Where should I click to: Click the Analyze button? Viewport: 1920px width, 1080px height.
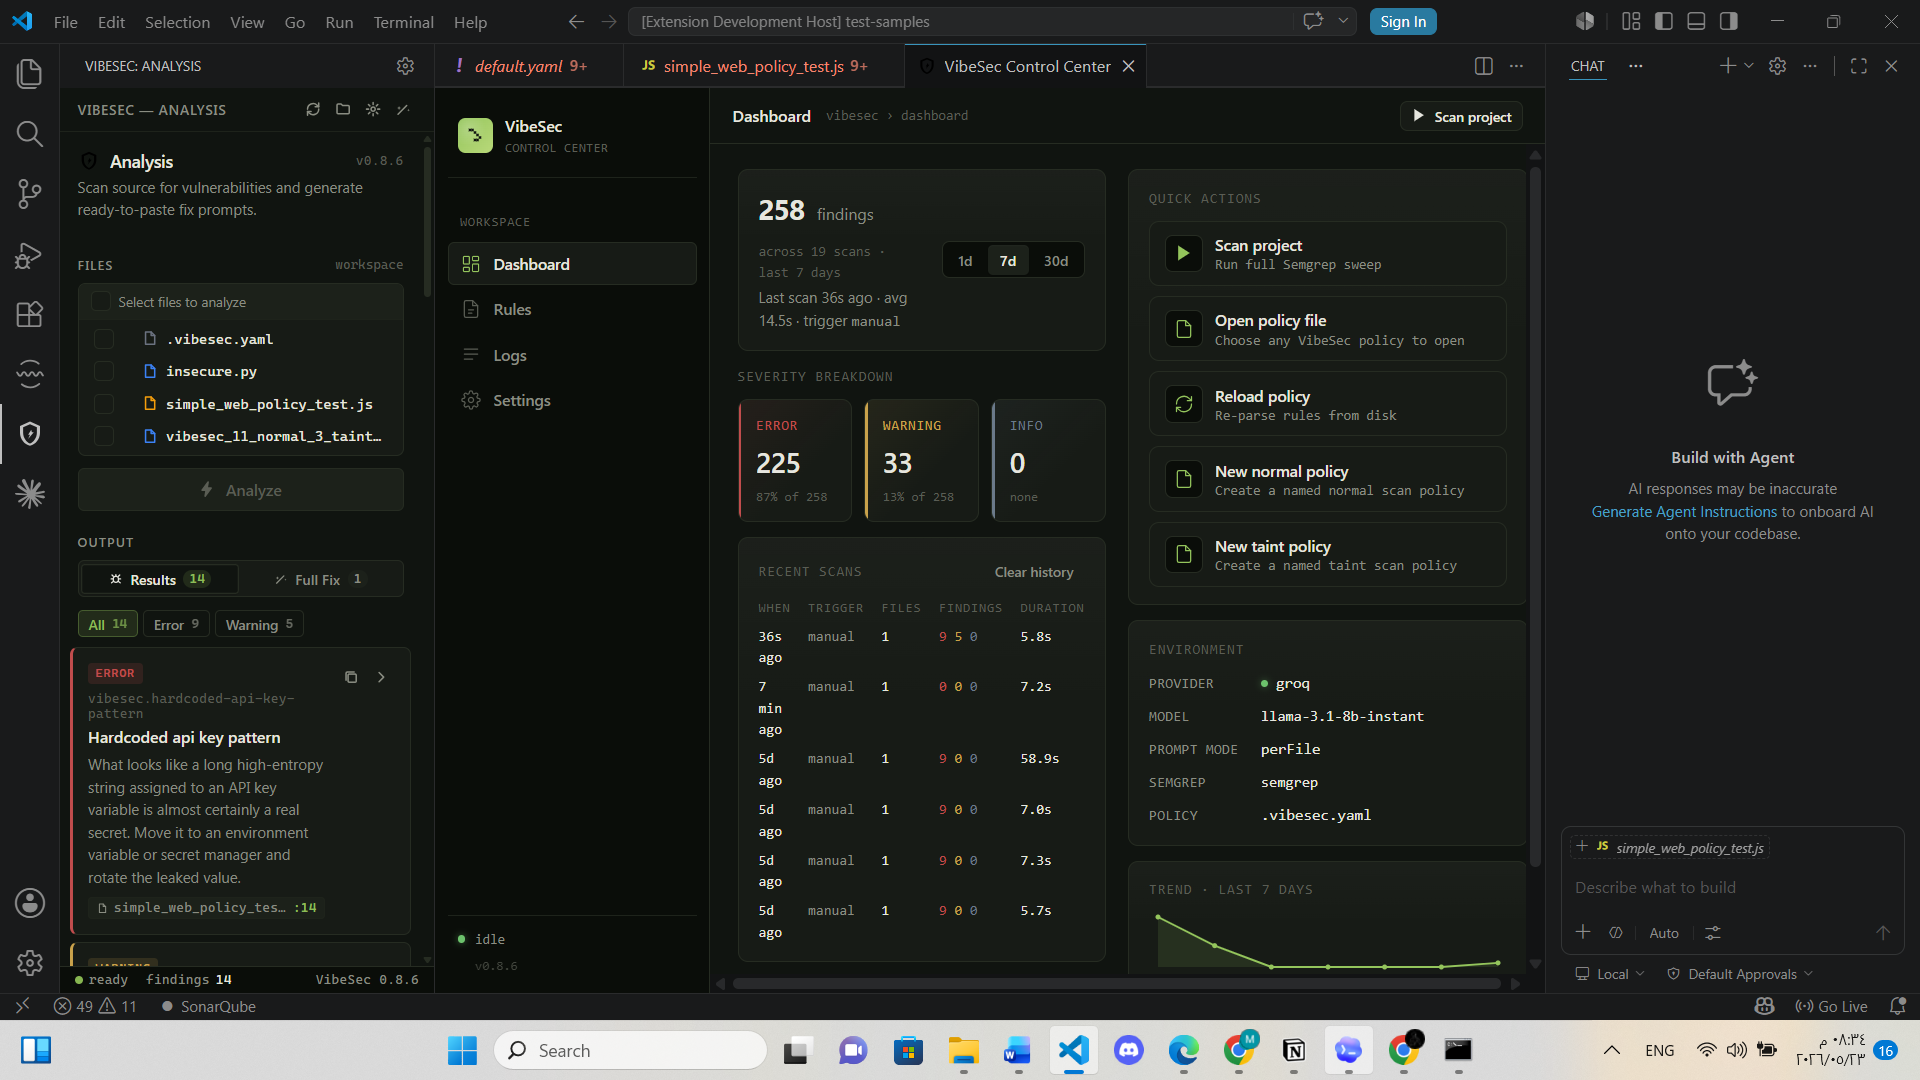[241, 490]
